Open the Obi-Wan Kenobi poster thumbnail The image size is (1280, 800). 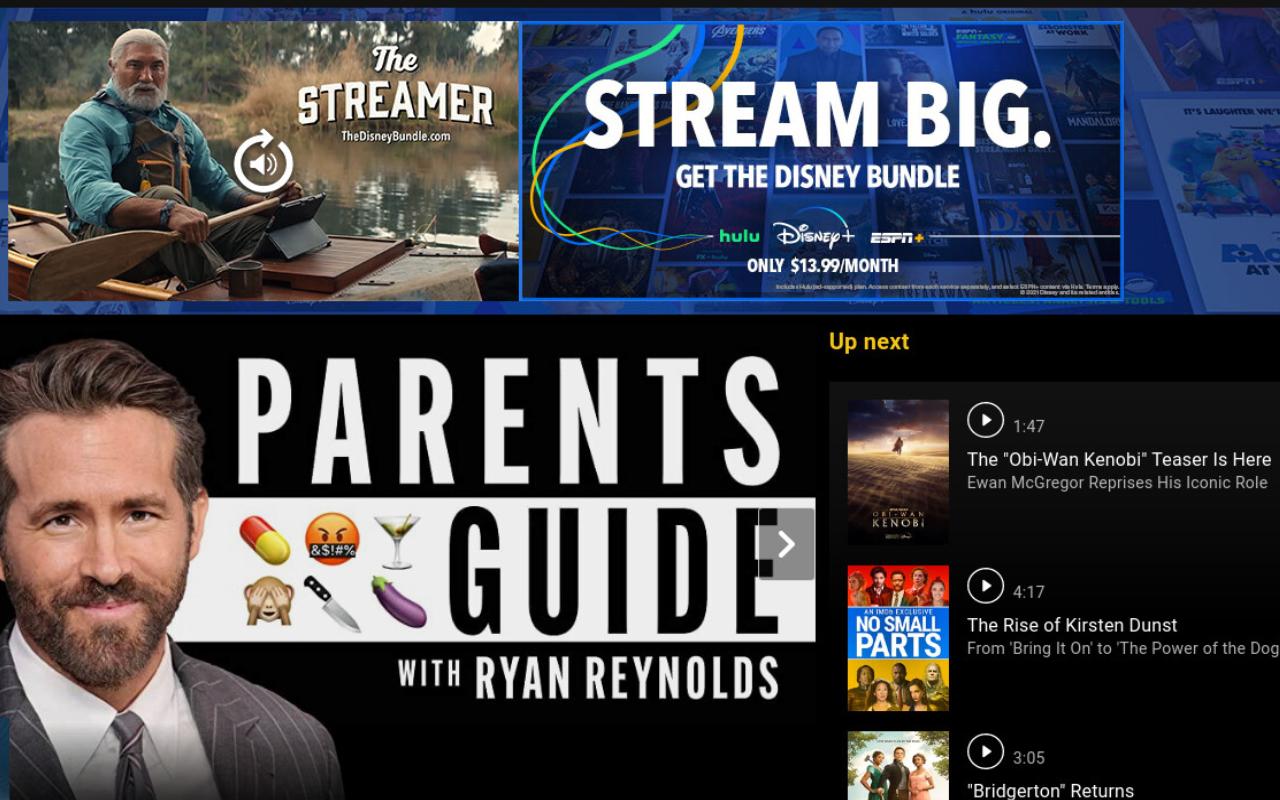pos(898,472)
